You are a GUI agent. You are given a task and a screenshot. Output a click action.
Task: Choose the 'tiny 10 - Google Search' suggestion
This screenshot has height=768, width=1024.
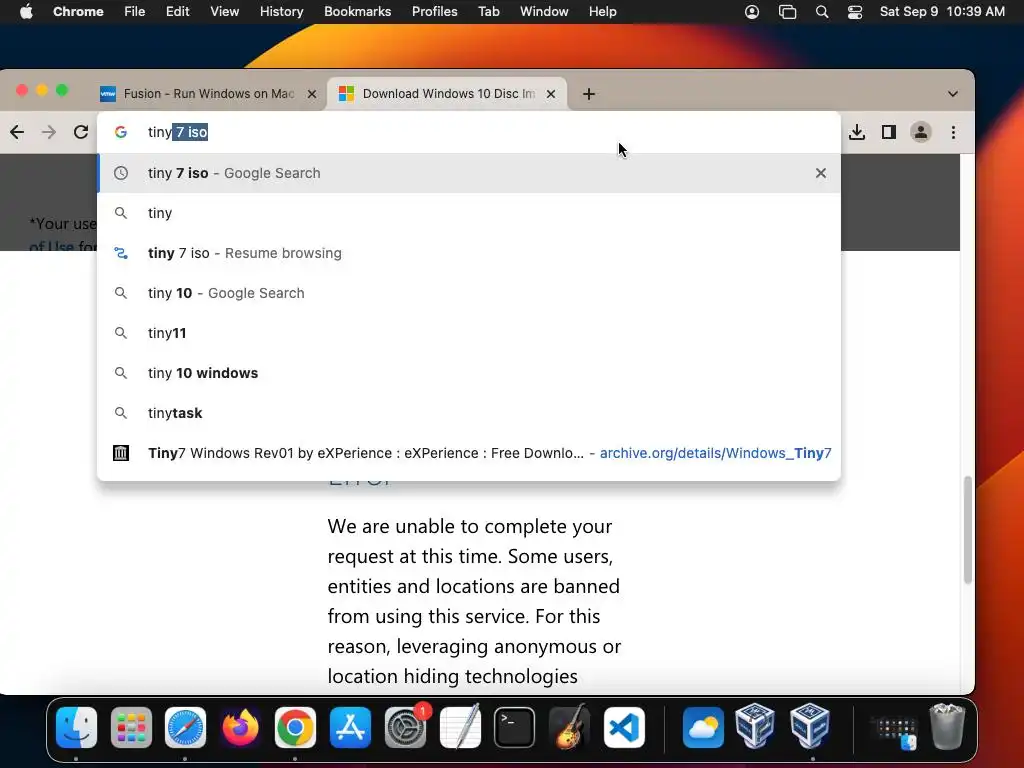469,293
